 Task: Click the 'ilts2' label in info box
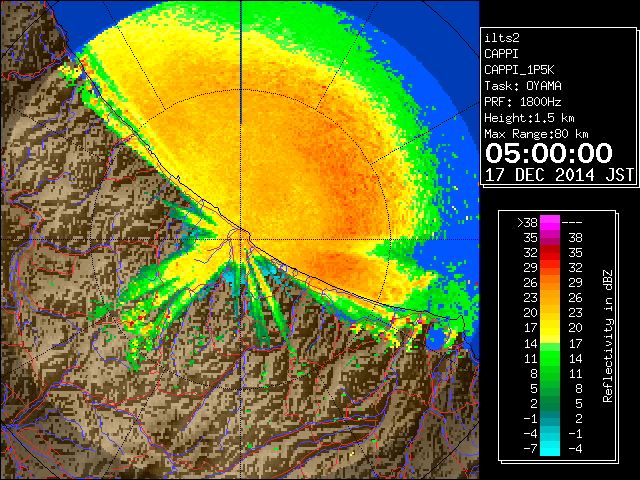tap(502, 38)
